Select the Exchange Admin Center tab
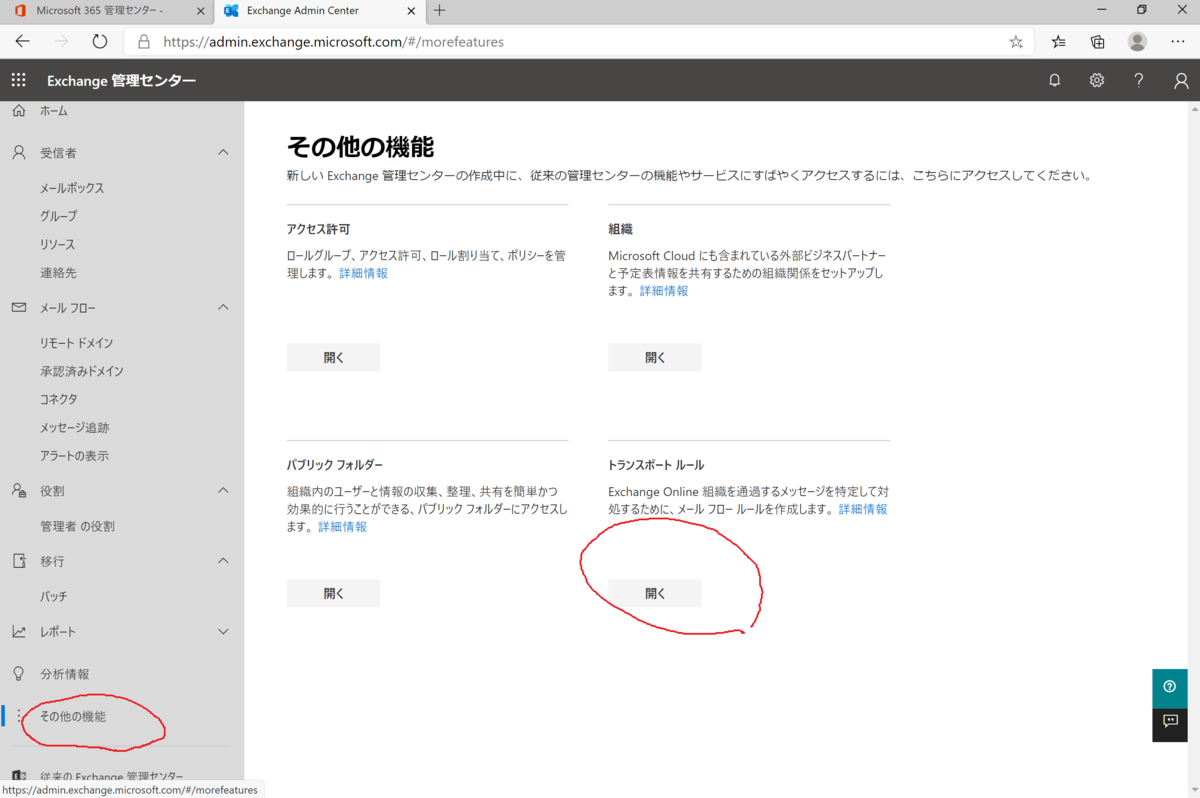The width and height of the screenshot is (1200, 798). click(320, 11)
